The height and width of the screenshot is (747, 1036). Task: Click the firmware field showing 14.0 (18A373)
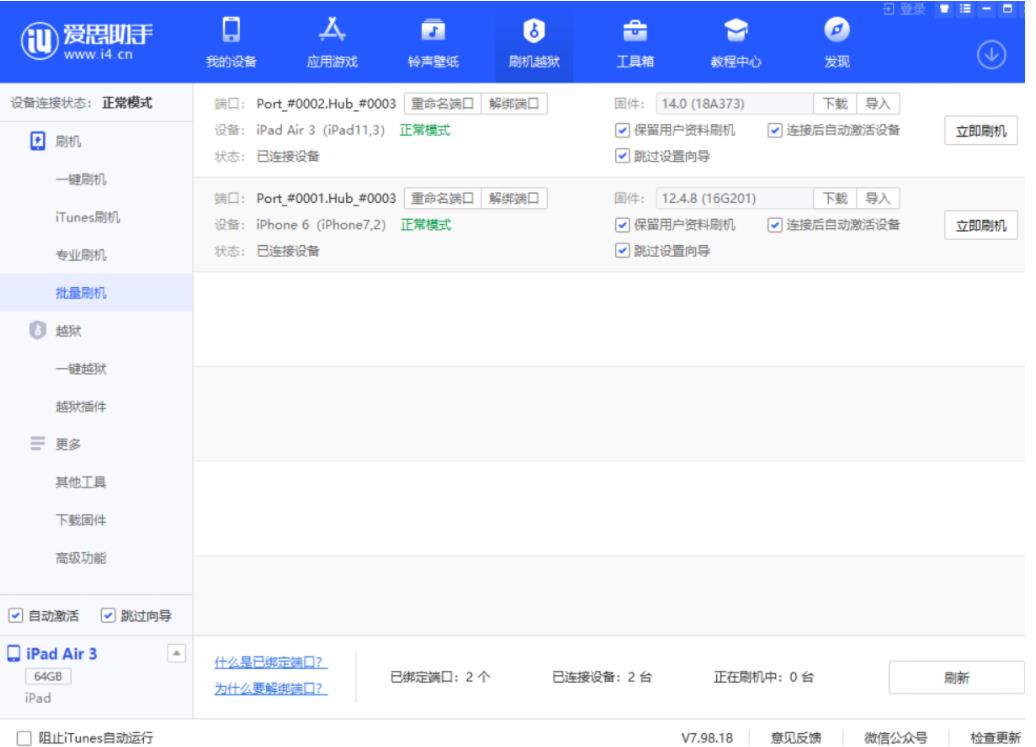[x=733, y=104]
